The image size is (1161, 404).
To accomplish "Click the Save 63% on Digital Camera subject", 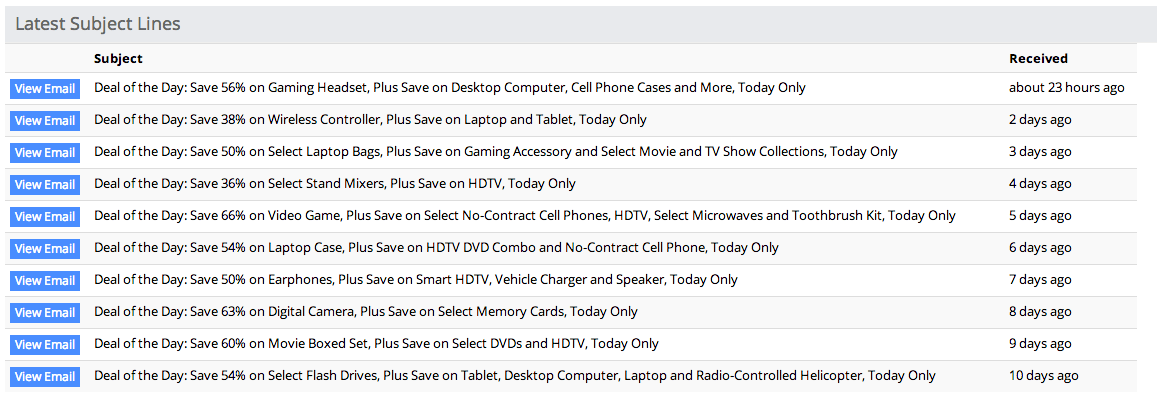I will 366,312.
